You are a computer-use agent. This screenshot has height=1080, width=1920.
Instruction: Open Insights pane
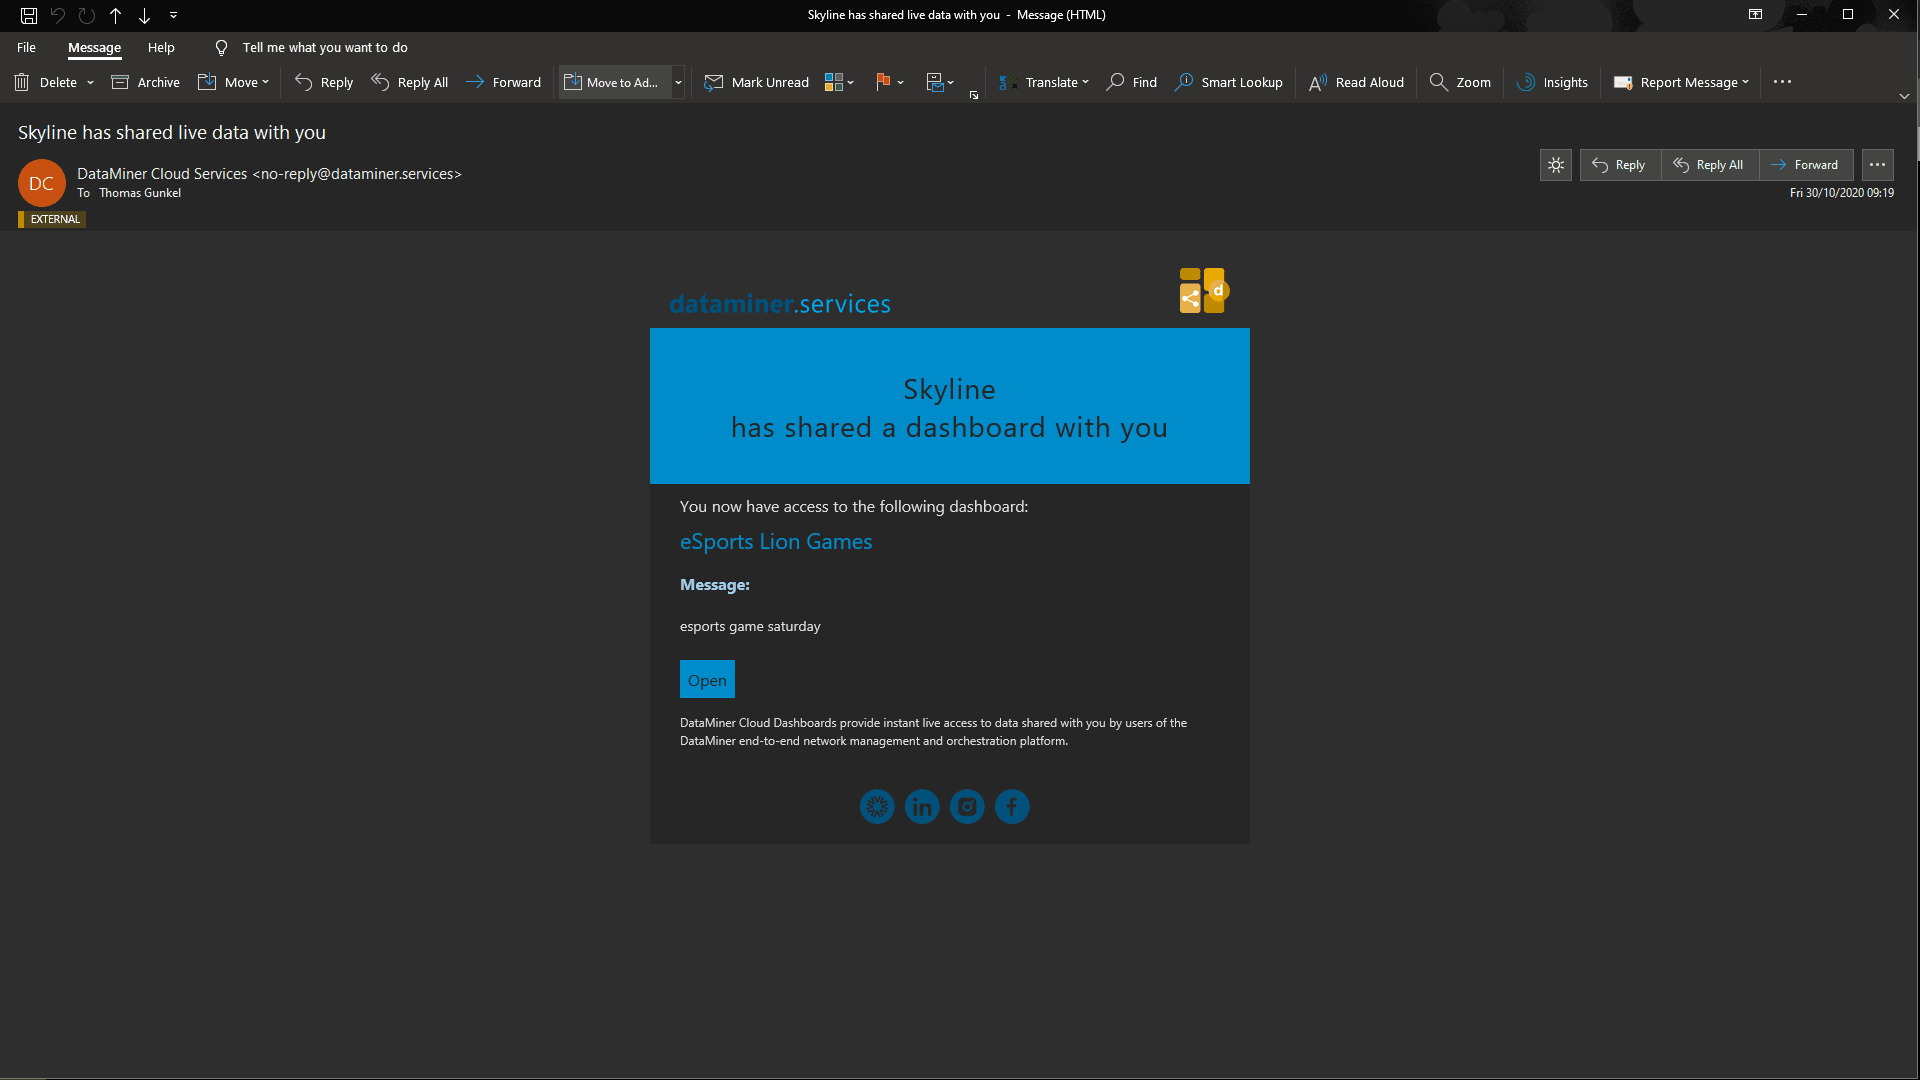click(1552, 82)
